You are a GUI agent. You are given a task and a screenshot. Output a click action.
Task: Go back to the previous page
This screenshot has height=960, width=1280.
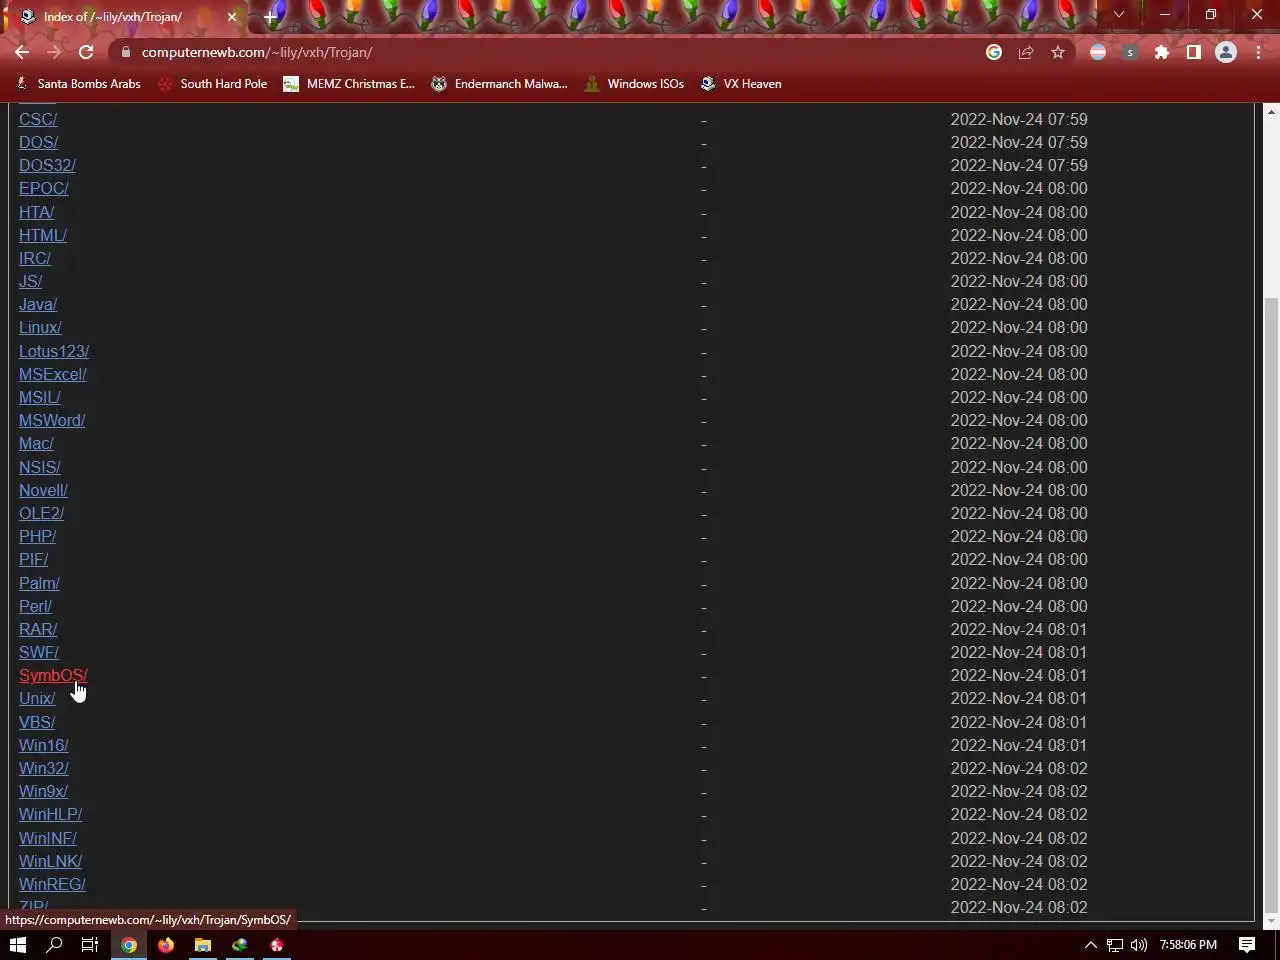click(x=22, y=52)
